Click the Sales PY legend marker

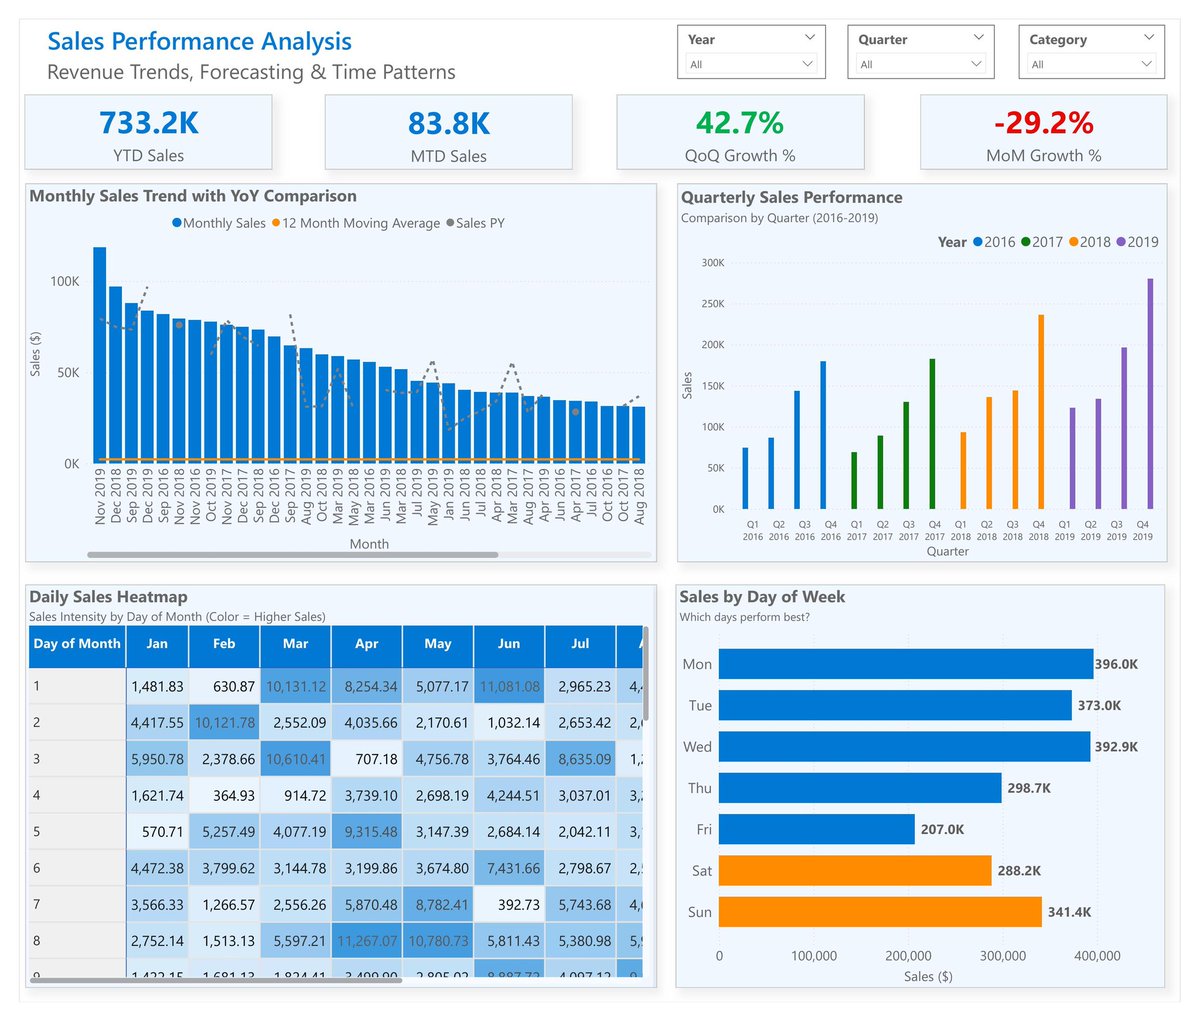(x=450, y=223)
